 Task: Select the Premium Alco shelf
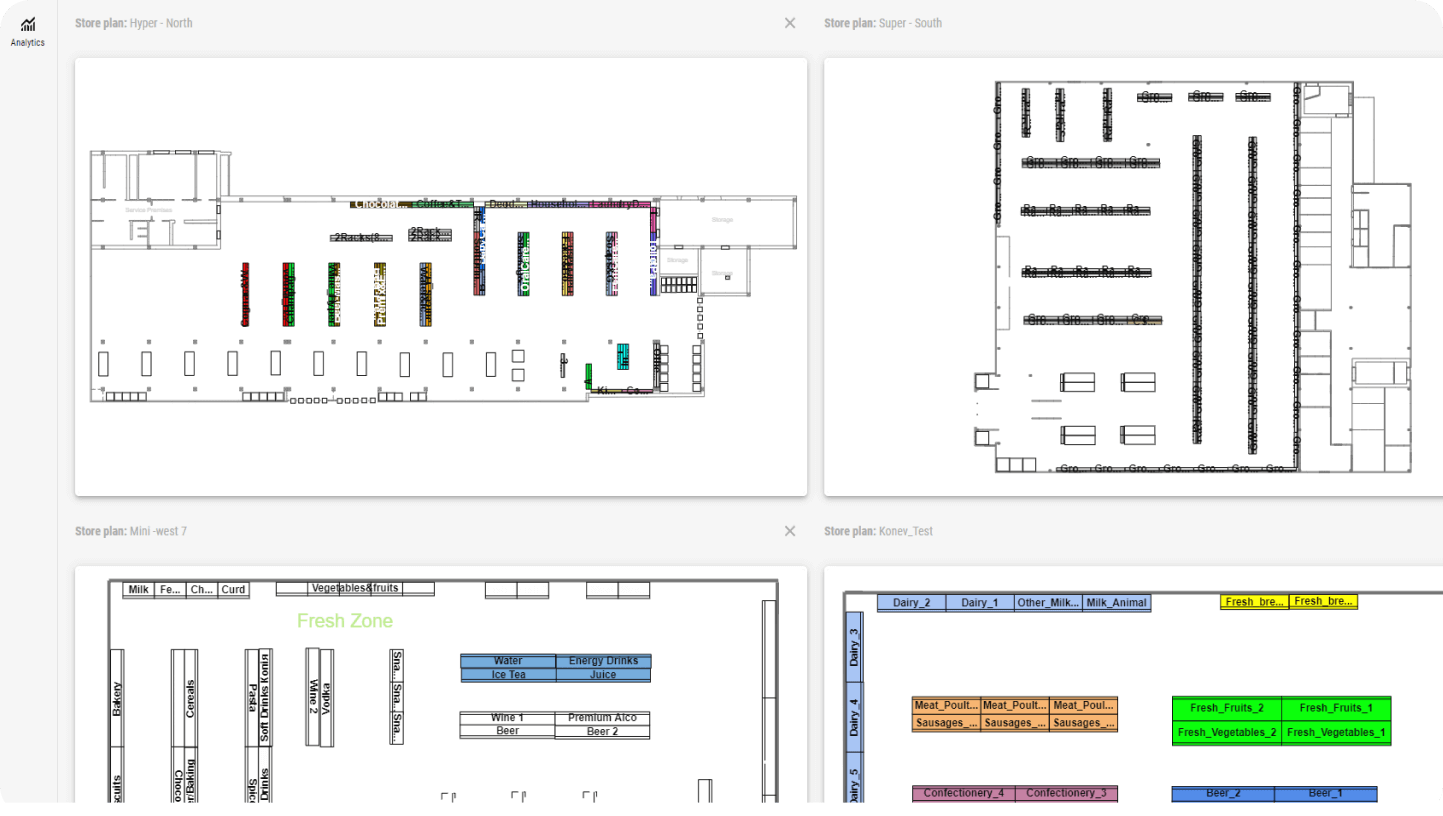pyautogui.click(x=602, y=718)
